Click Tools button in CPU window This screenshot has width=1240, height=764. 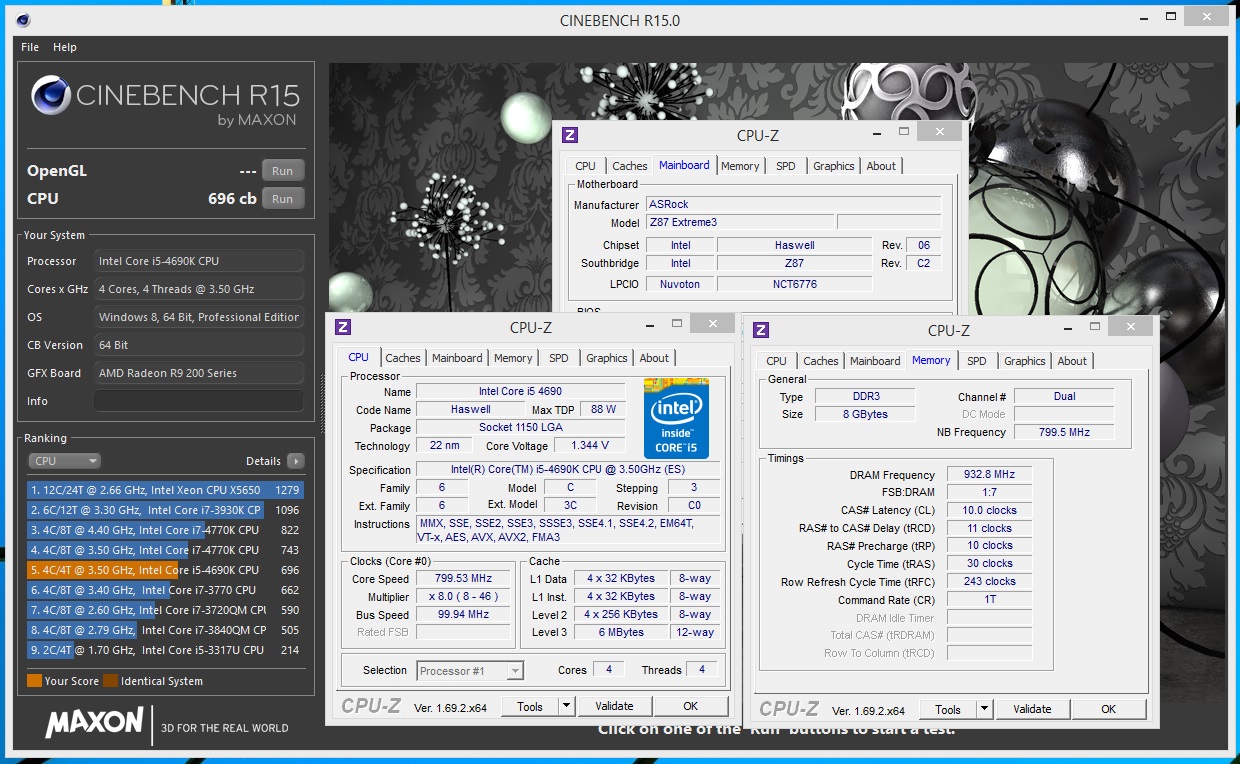coord(530,706)
